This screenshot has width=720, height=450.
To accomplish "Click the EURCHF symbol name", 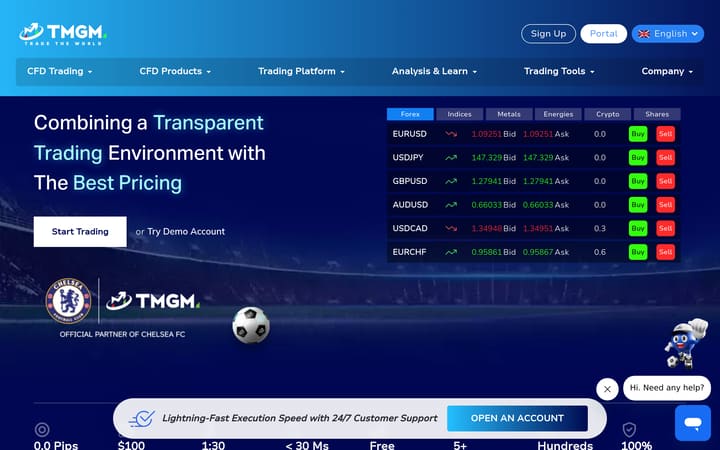I will (x=409, y=252).
